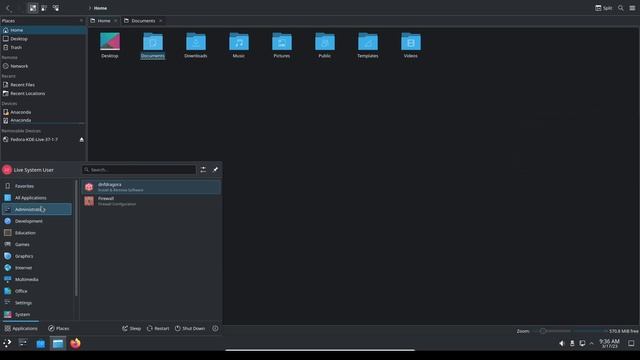640x360 pixels.
Task: Select the Pictures folder icon
Action: click(282, 45)
